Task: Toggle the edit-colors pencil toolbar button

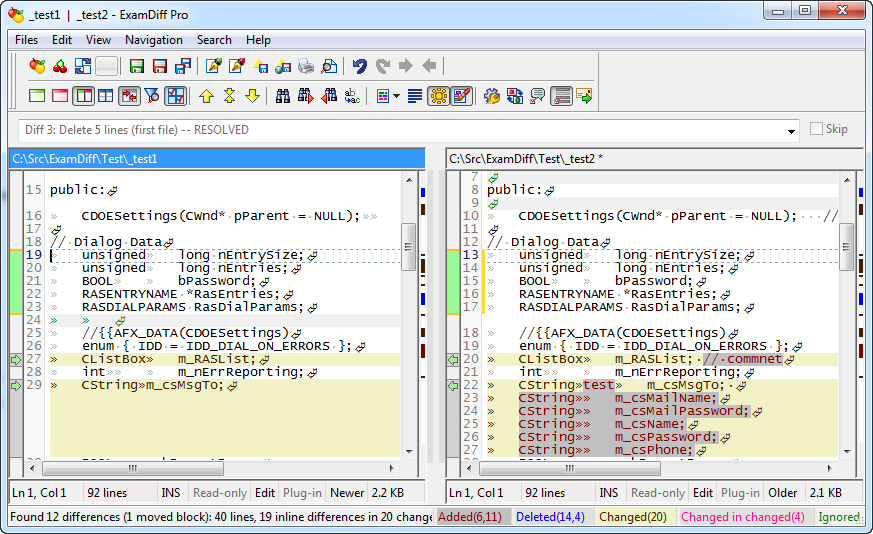Action: coord(462,96)
